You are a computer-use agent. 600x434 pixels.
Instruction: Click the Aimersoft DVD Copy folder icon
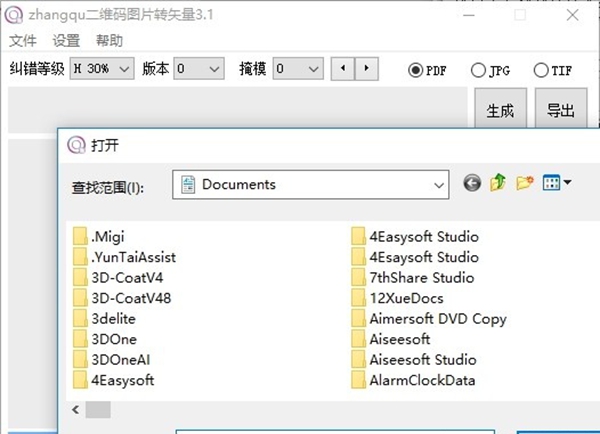[358, 318]
